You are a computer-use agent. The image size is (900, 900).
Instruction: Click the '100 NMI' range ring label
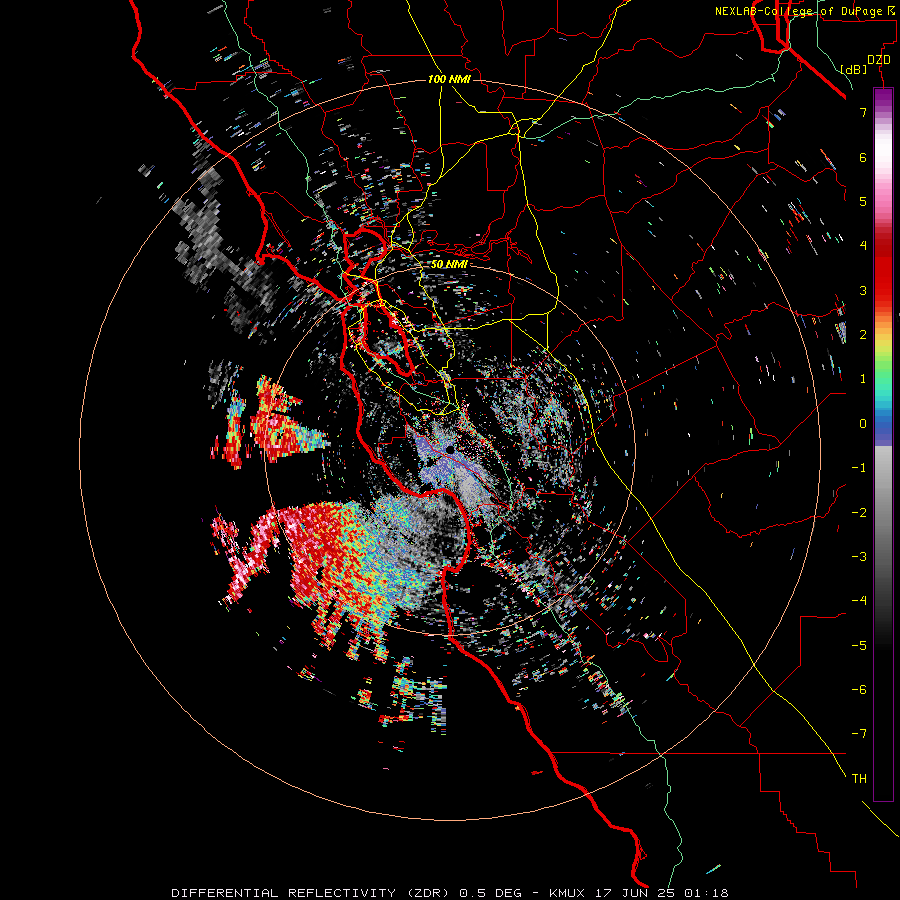449,79
